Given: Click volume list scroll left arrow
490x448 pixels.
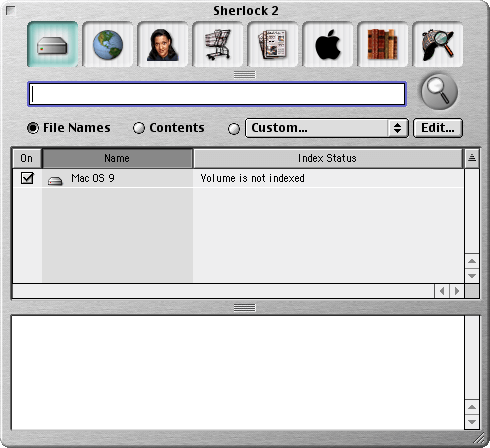Looking at the screenshot, I should (442, 291).
